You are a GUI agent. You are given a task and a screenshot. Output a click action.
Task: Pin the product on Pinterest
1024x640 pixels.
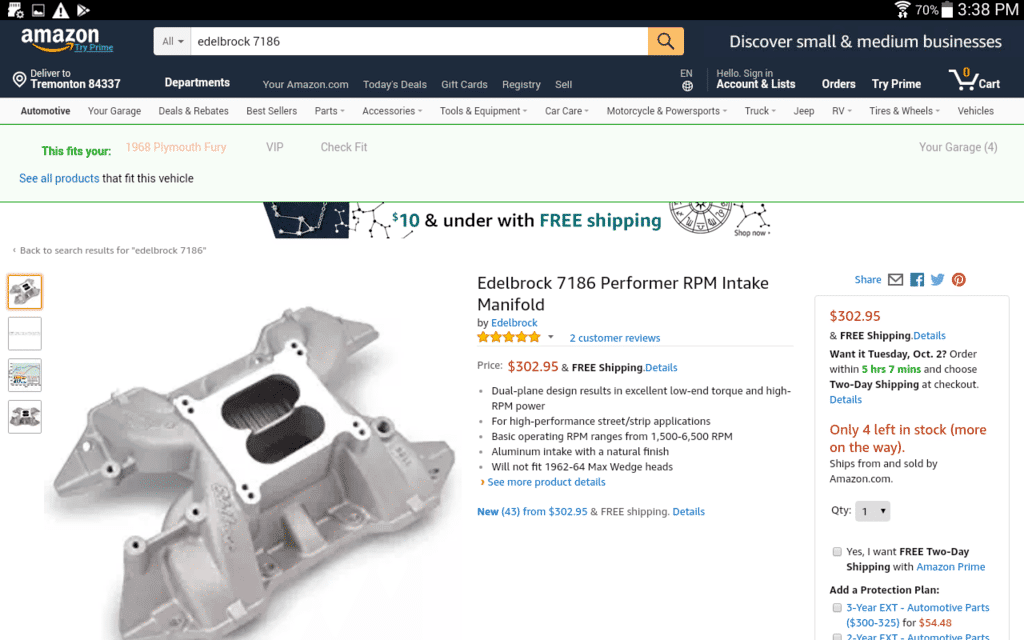pyautogui.click(x=958, y=280)
